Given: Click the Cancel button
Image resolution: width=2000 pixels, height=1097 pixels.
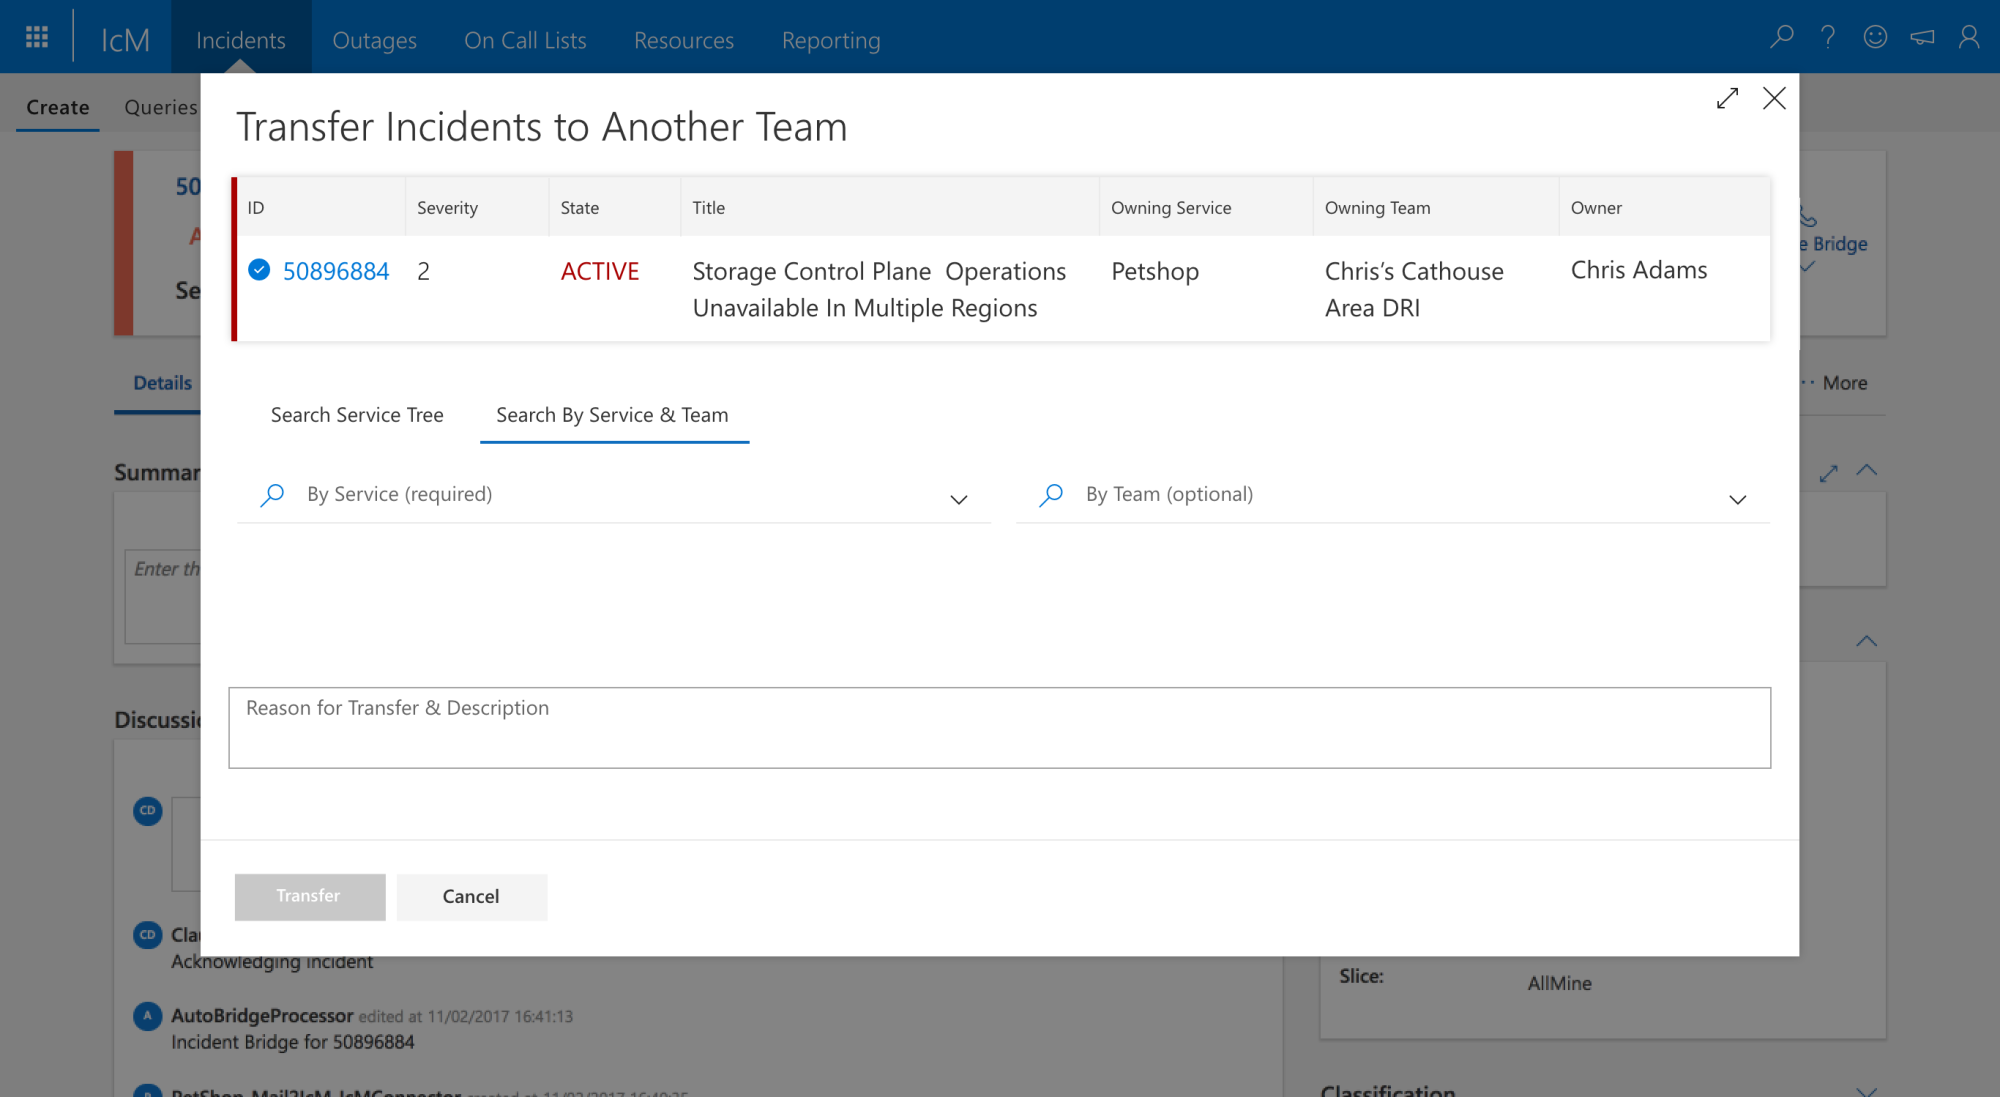Looking at the screenshot, I should tap(471, 896).
